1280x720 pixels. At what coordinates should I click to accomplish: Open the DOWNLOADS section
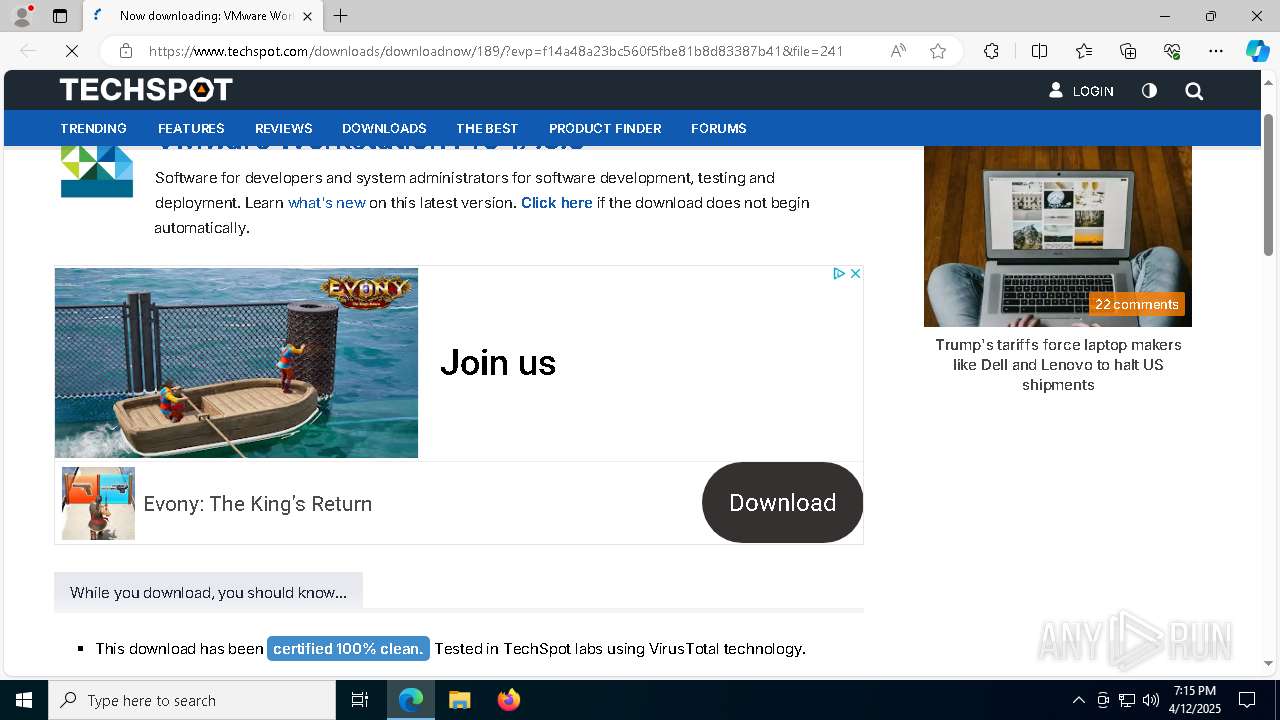384,128
